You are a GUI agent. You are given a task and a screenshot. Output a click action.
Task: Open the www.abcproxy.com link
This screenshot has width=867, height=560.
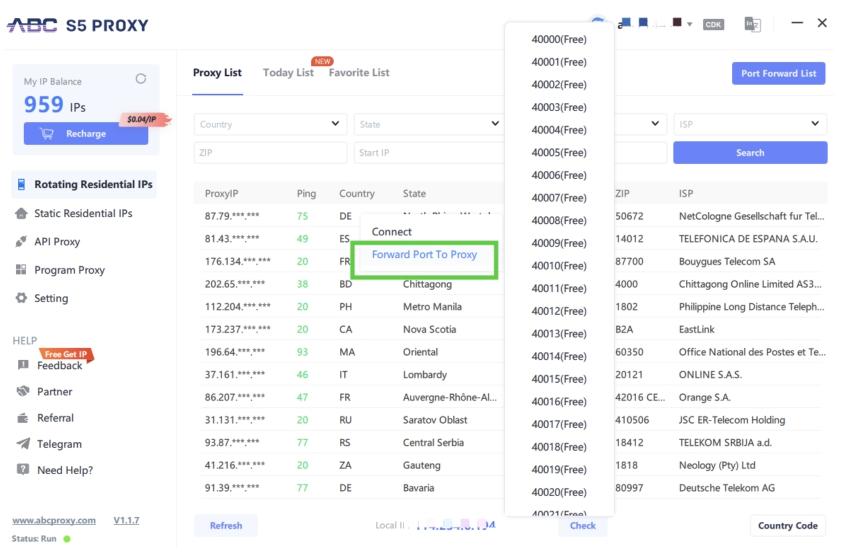(54, 520)
